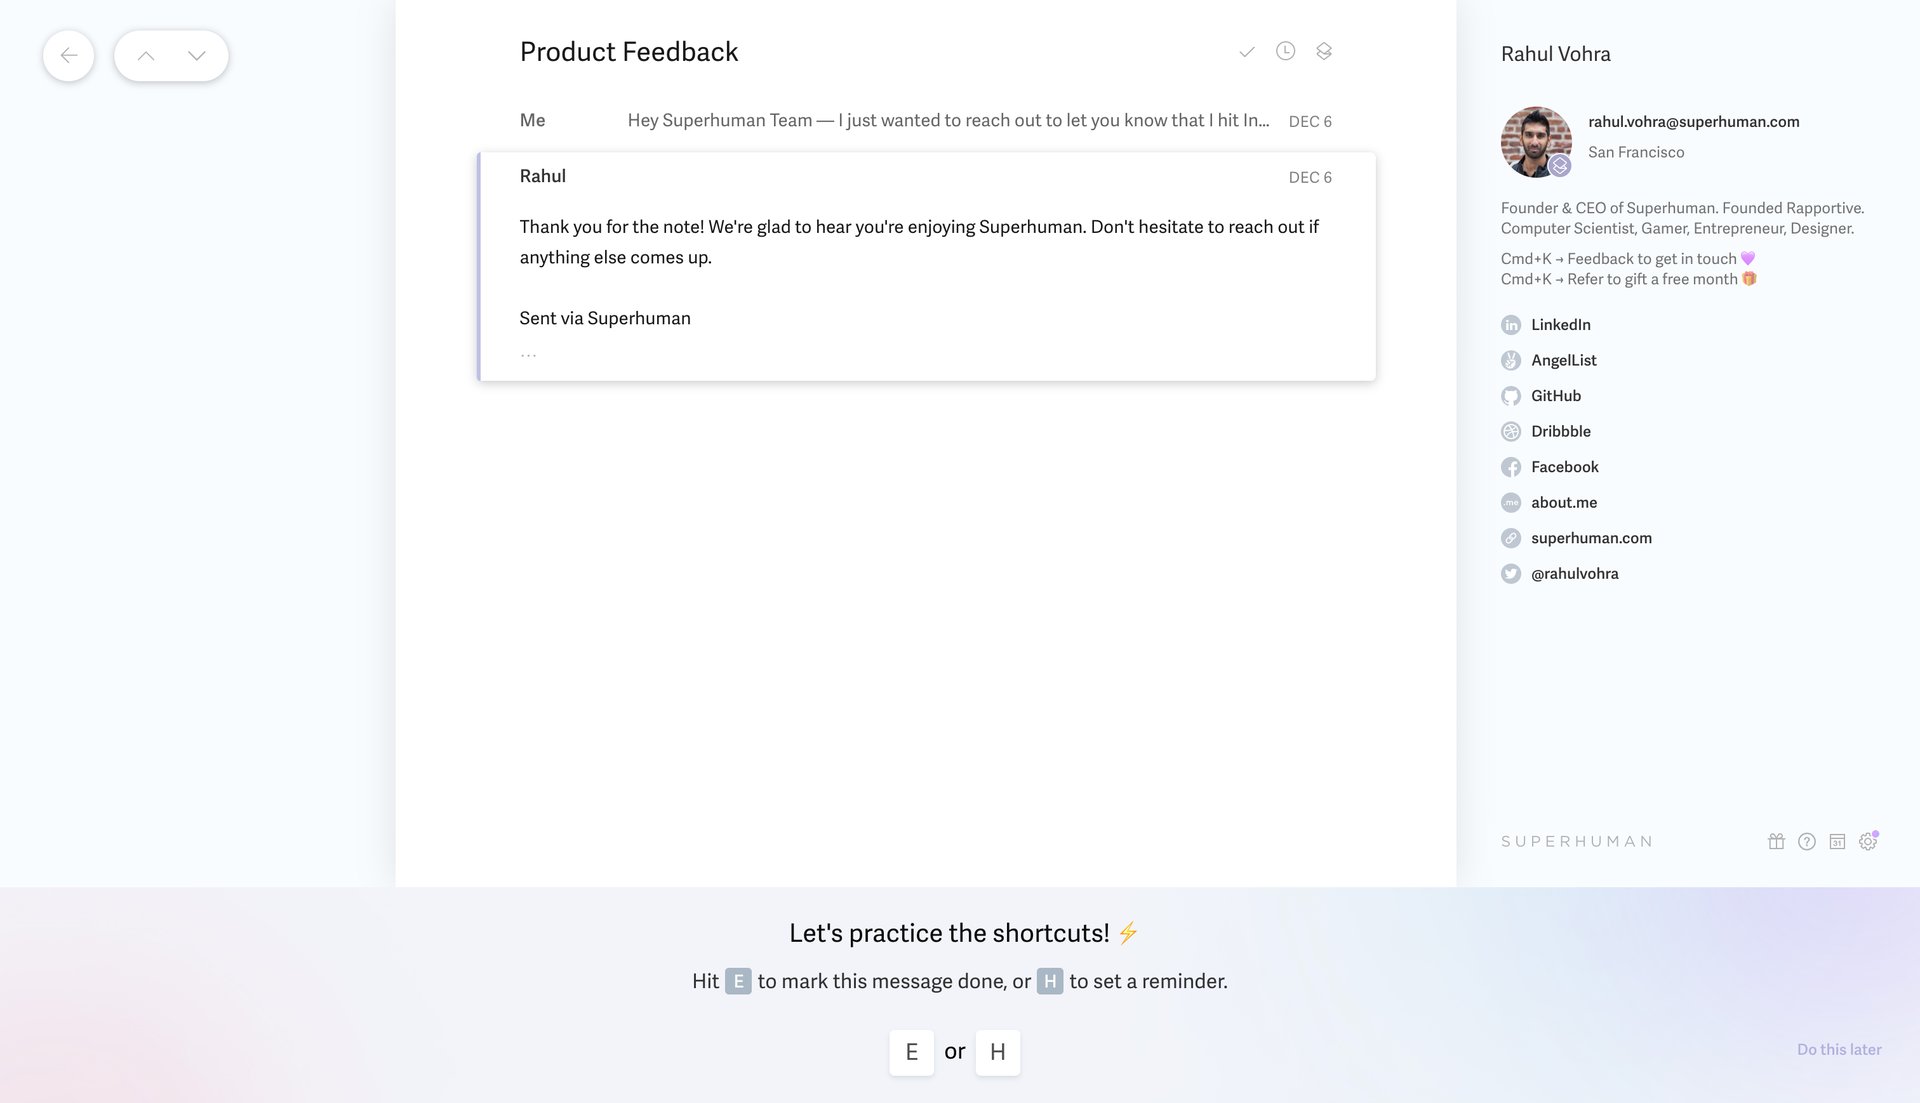Image resolution: width=1920 pixels, height=1103 pixels.
Task: Open Rahul's GitHub profile icon
Action: click(x=1511, y=396)
